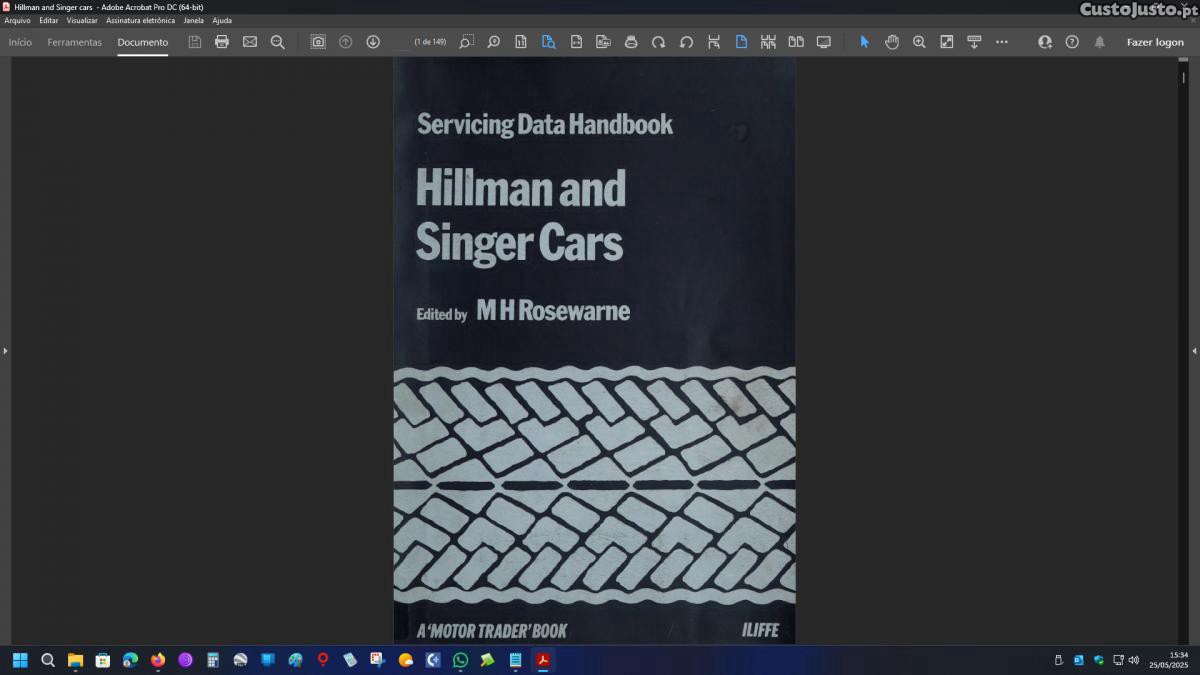Toggle two-page side-by-side view
This screenshot has width=1200, height=675.
(796, 42)
